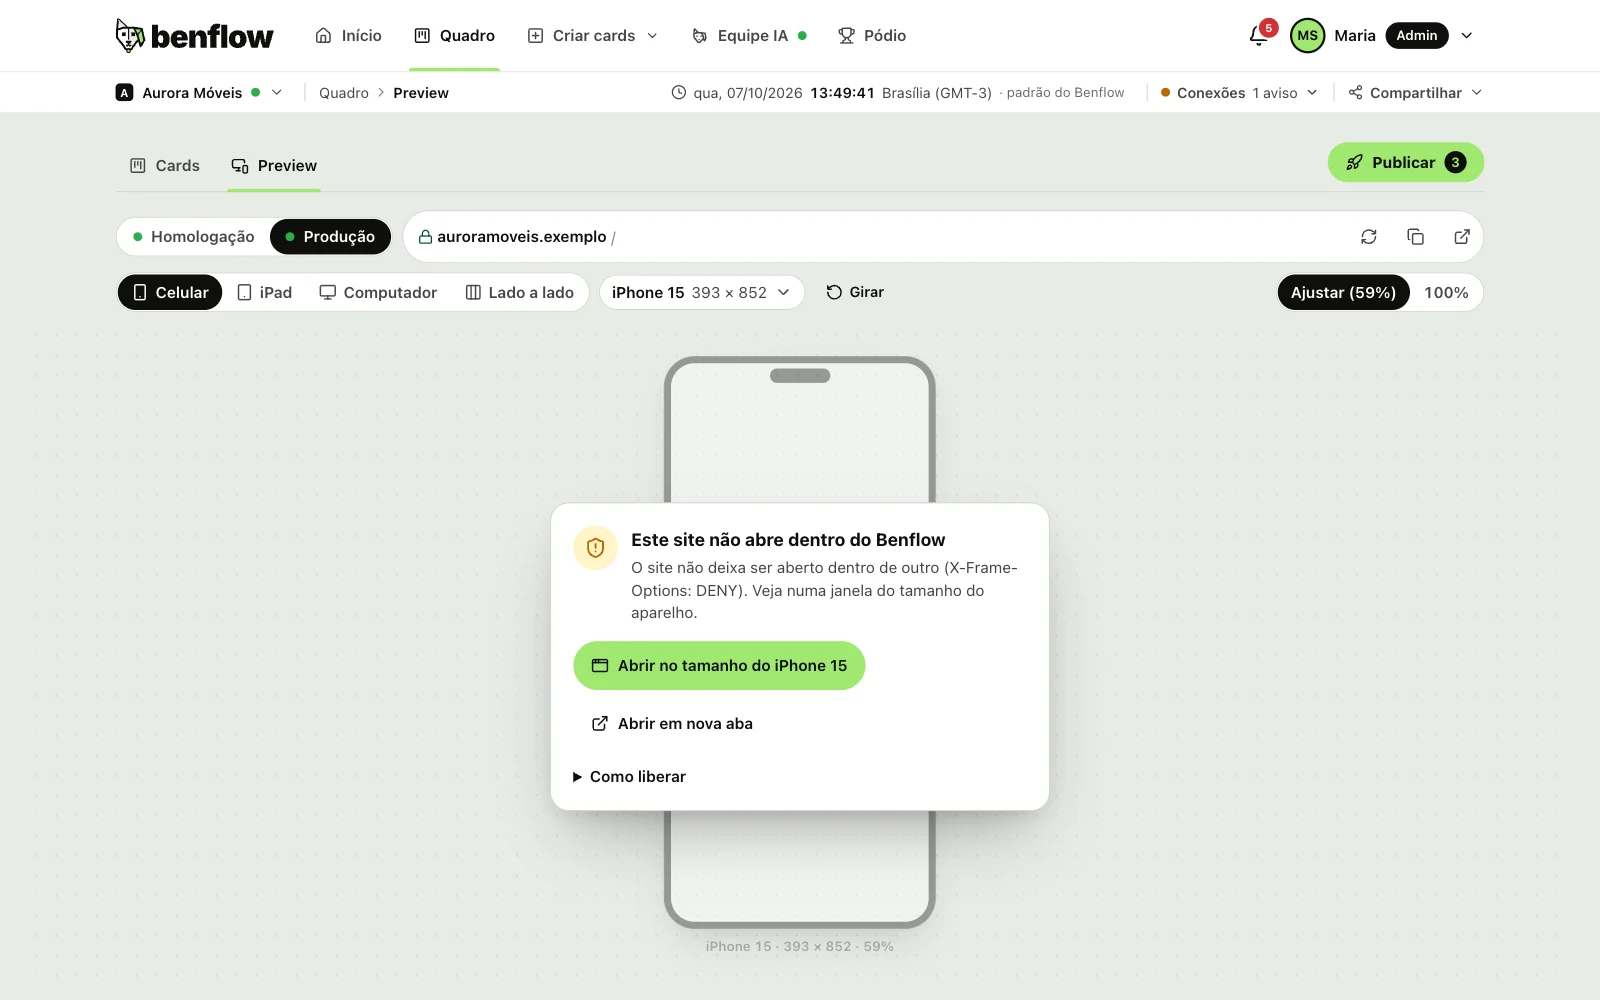The image size is (1600, 1000).
Task: Click Abrir no tamanho do iPhone 15
Action: 719,666
